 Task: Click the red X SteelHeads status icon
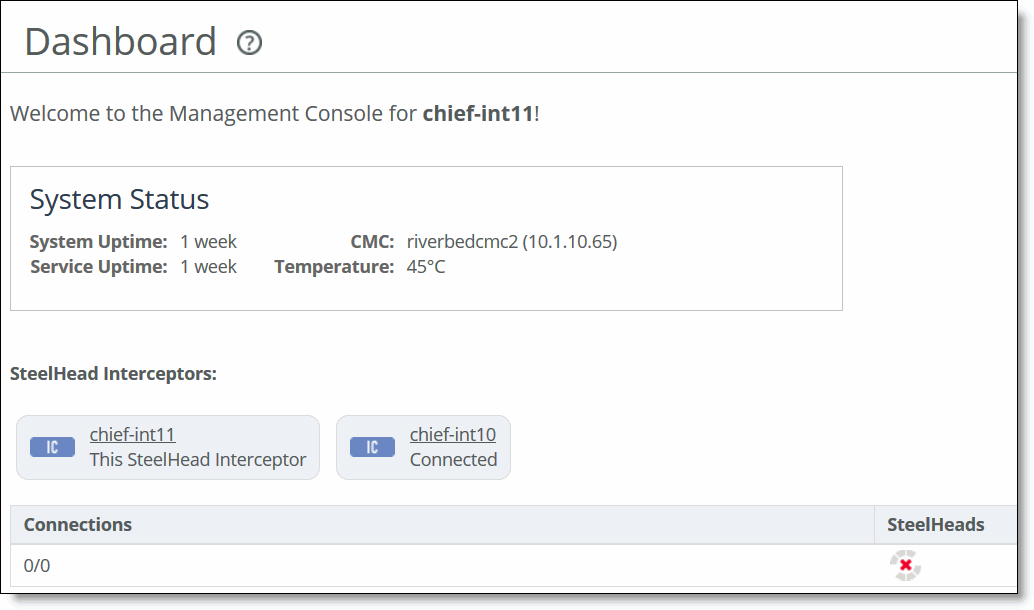pyautogui.click(x=905, y=565)
